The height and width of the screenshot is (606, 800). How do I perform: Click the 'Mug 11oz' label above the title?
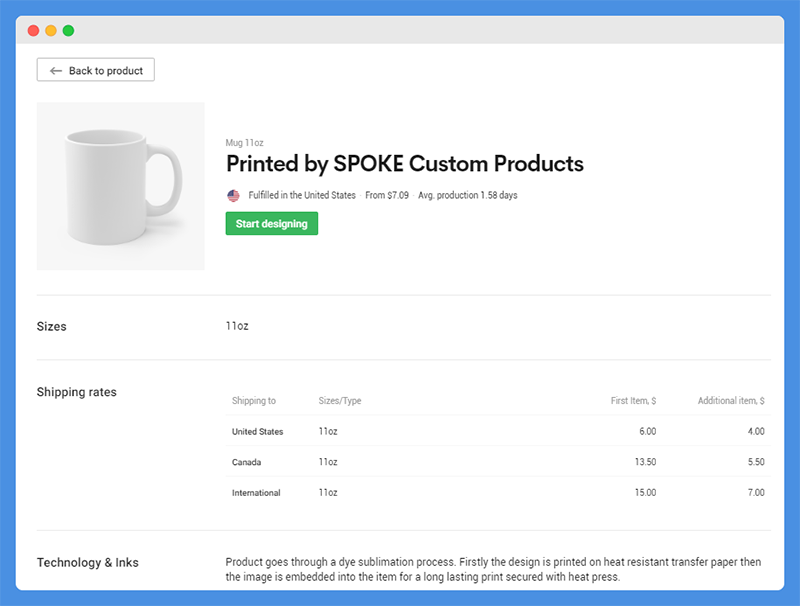click(244, 143)
